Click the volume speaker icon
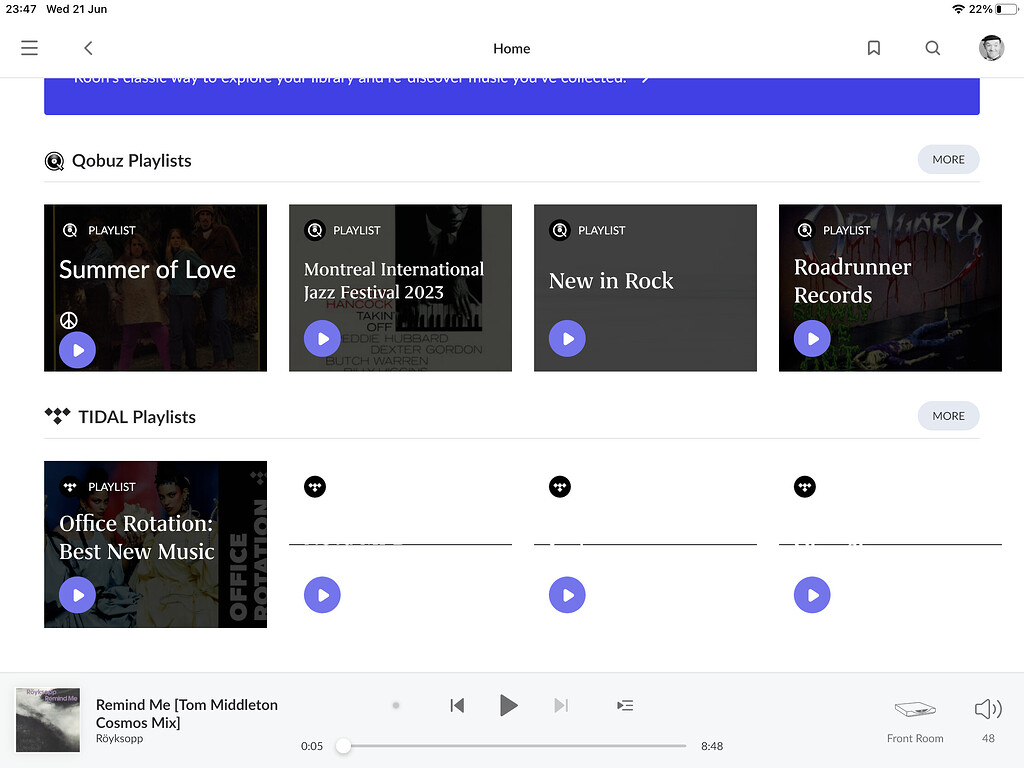 [986, 708]
